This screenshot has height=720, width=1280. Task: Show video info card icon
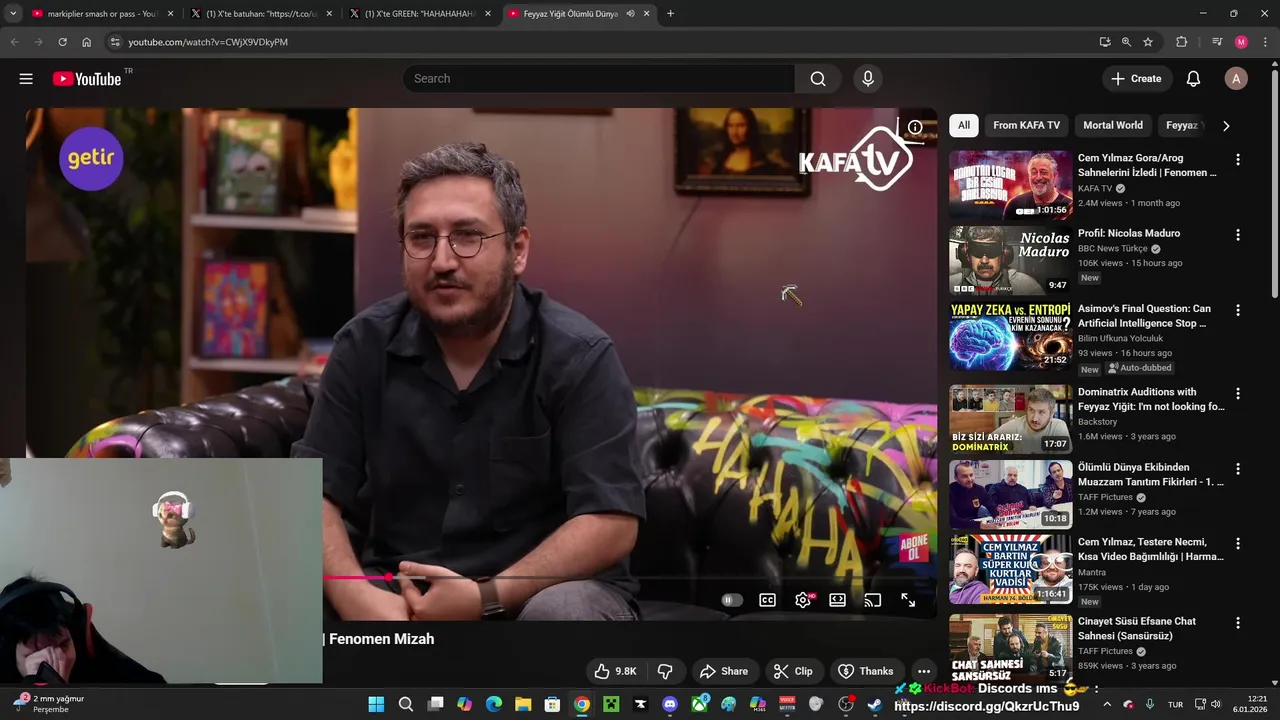(x=915, y=127)
